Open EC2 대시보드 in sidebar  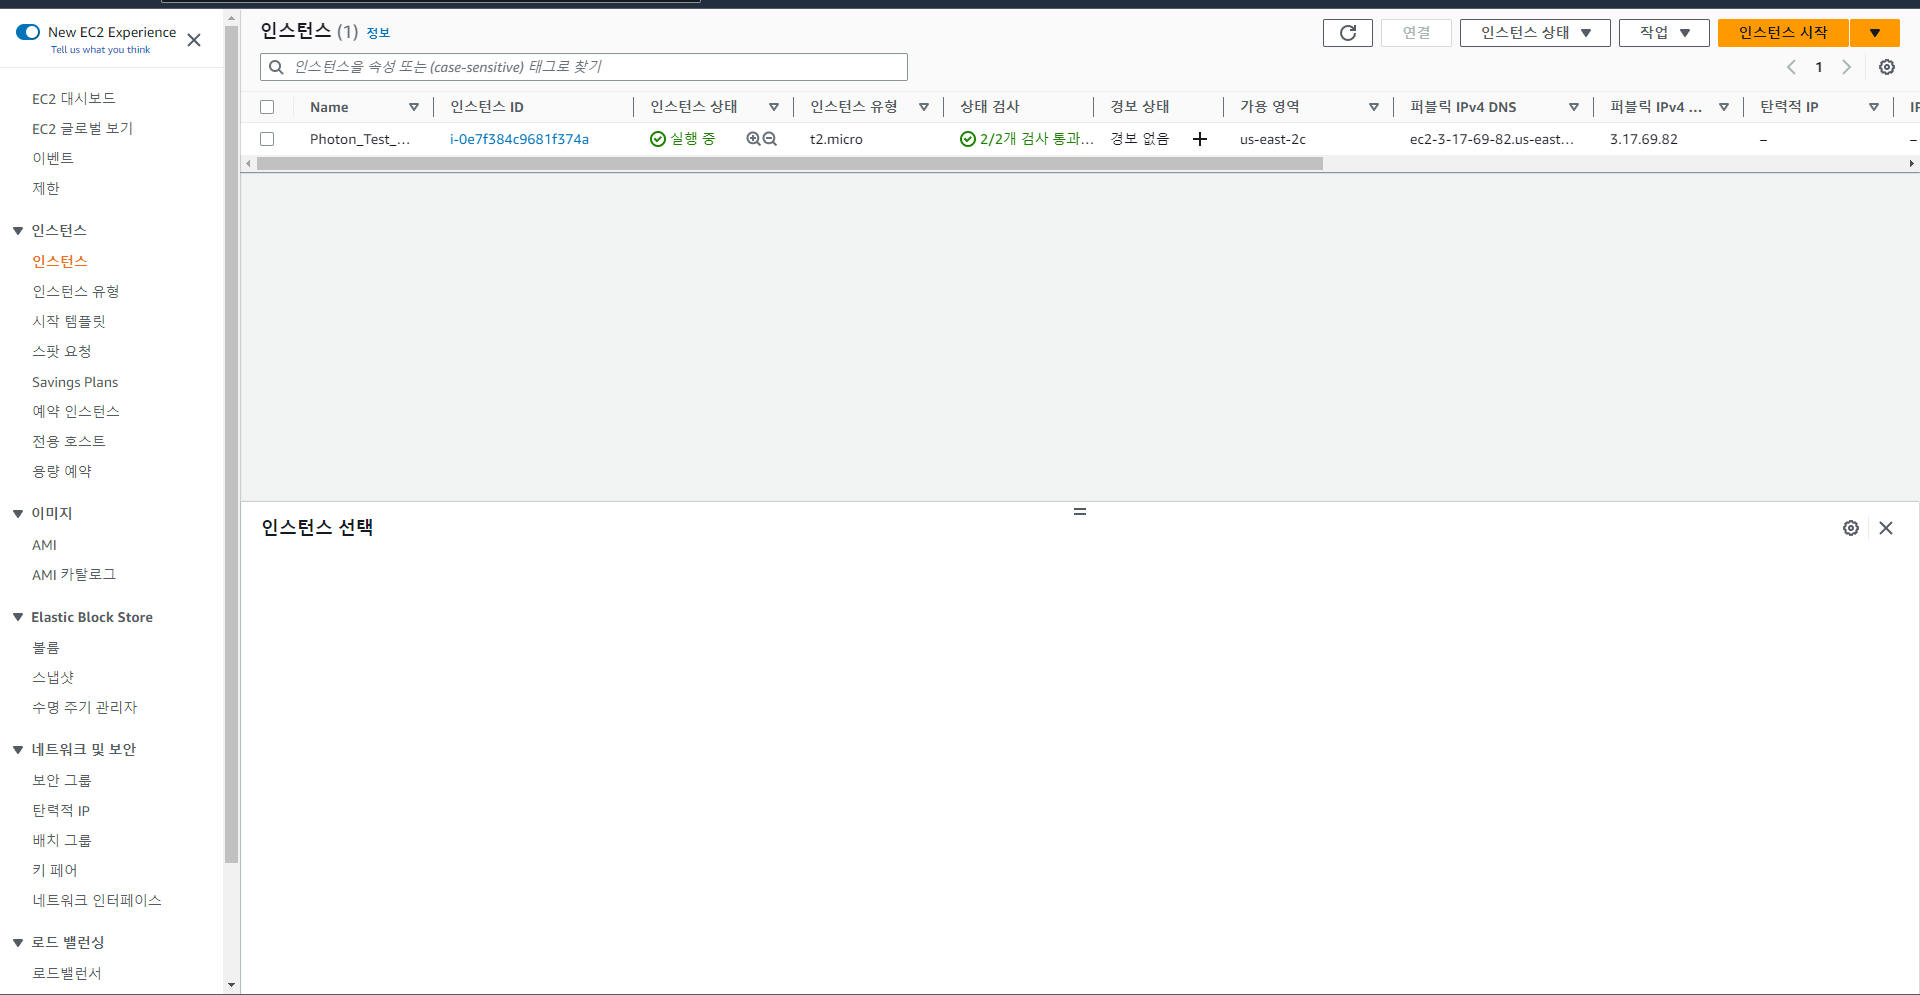click(x=74, y=99)
